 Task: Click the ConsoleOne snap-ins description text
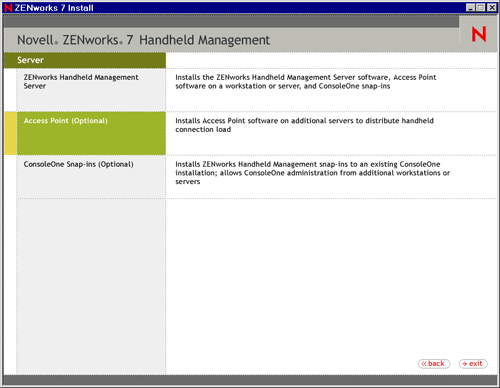[x=312, y=173]
